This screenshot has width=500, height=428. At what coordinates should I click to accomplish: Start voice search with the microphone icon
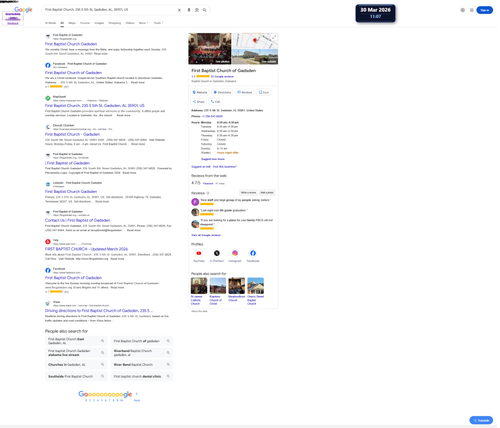pos(189,10)
